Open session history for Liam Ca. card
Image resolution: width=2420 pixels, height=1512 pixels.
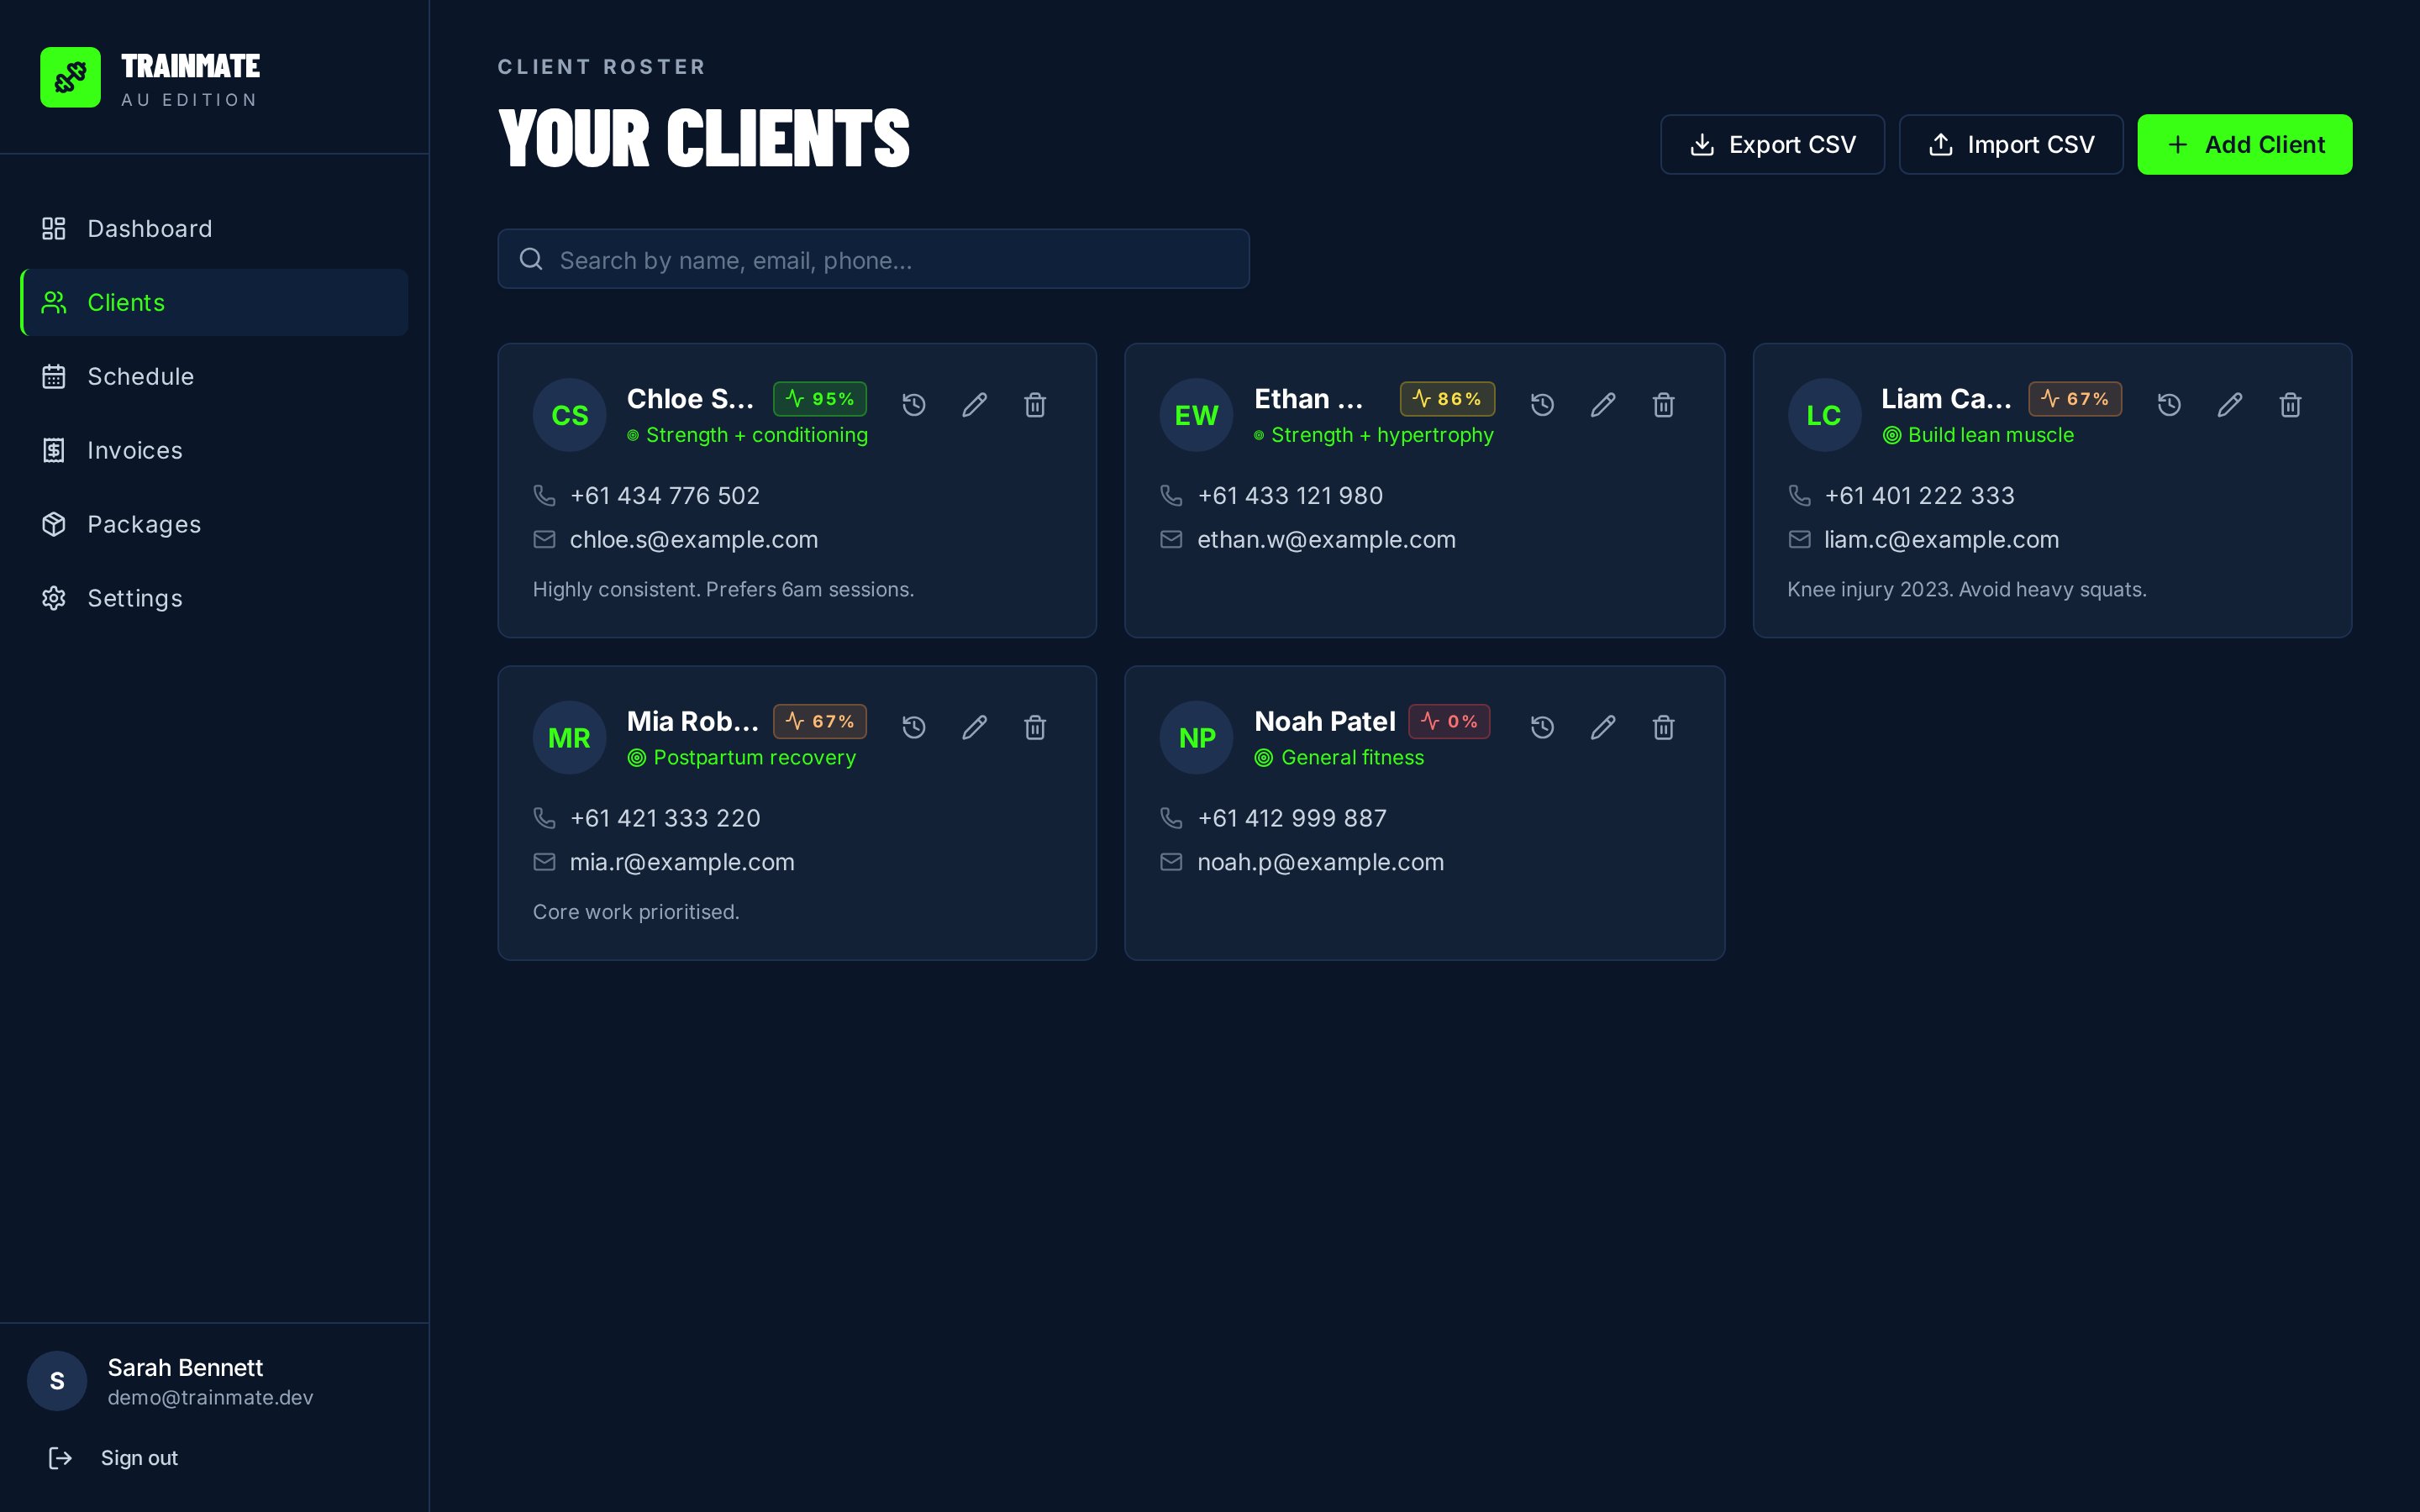2169,405
